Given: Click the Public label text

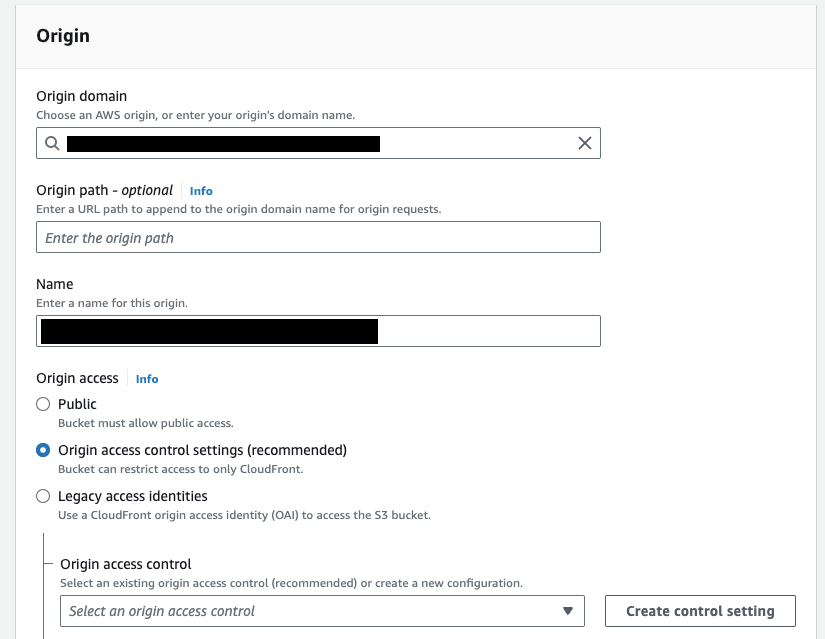Looking at the screenshot, I should tap(79, 404).
